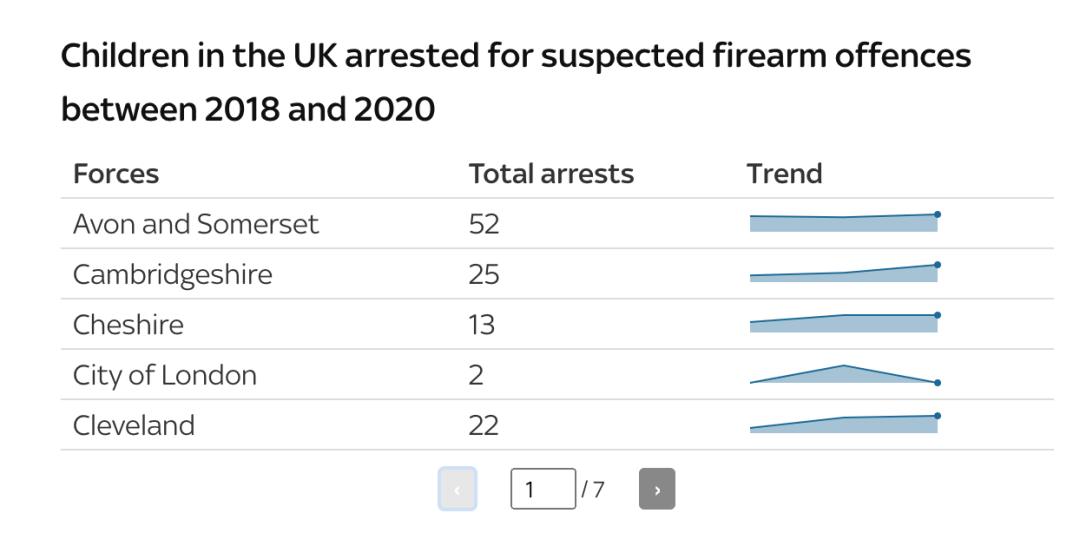Click the page number input field
1080x533 pixels.
543,489
